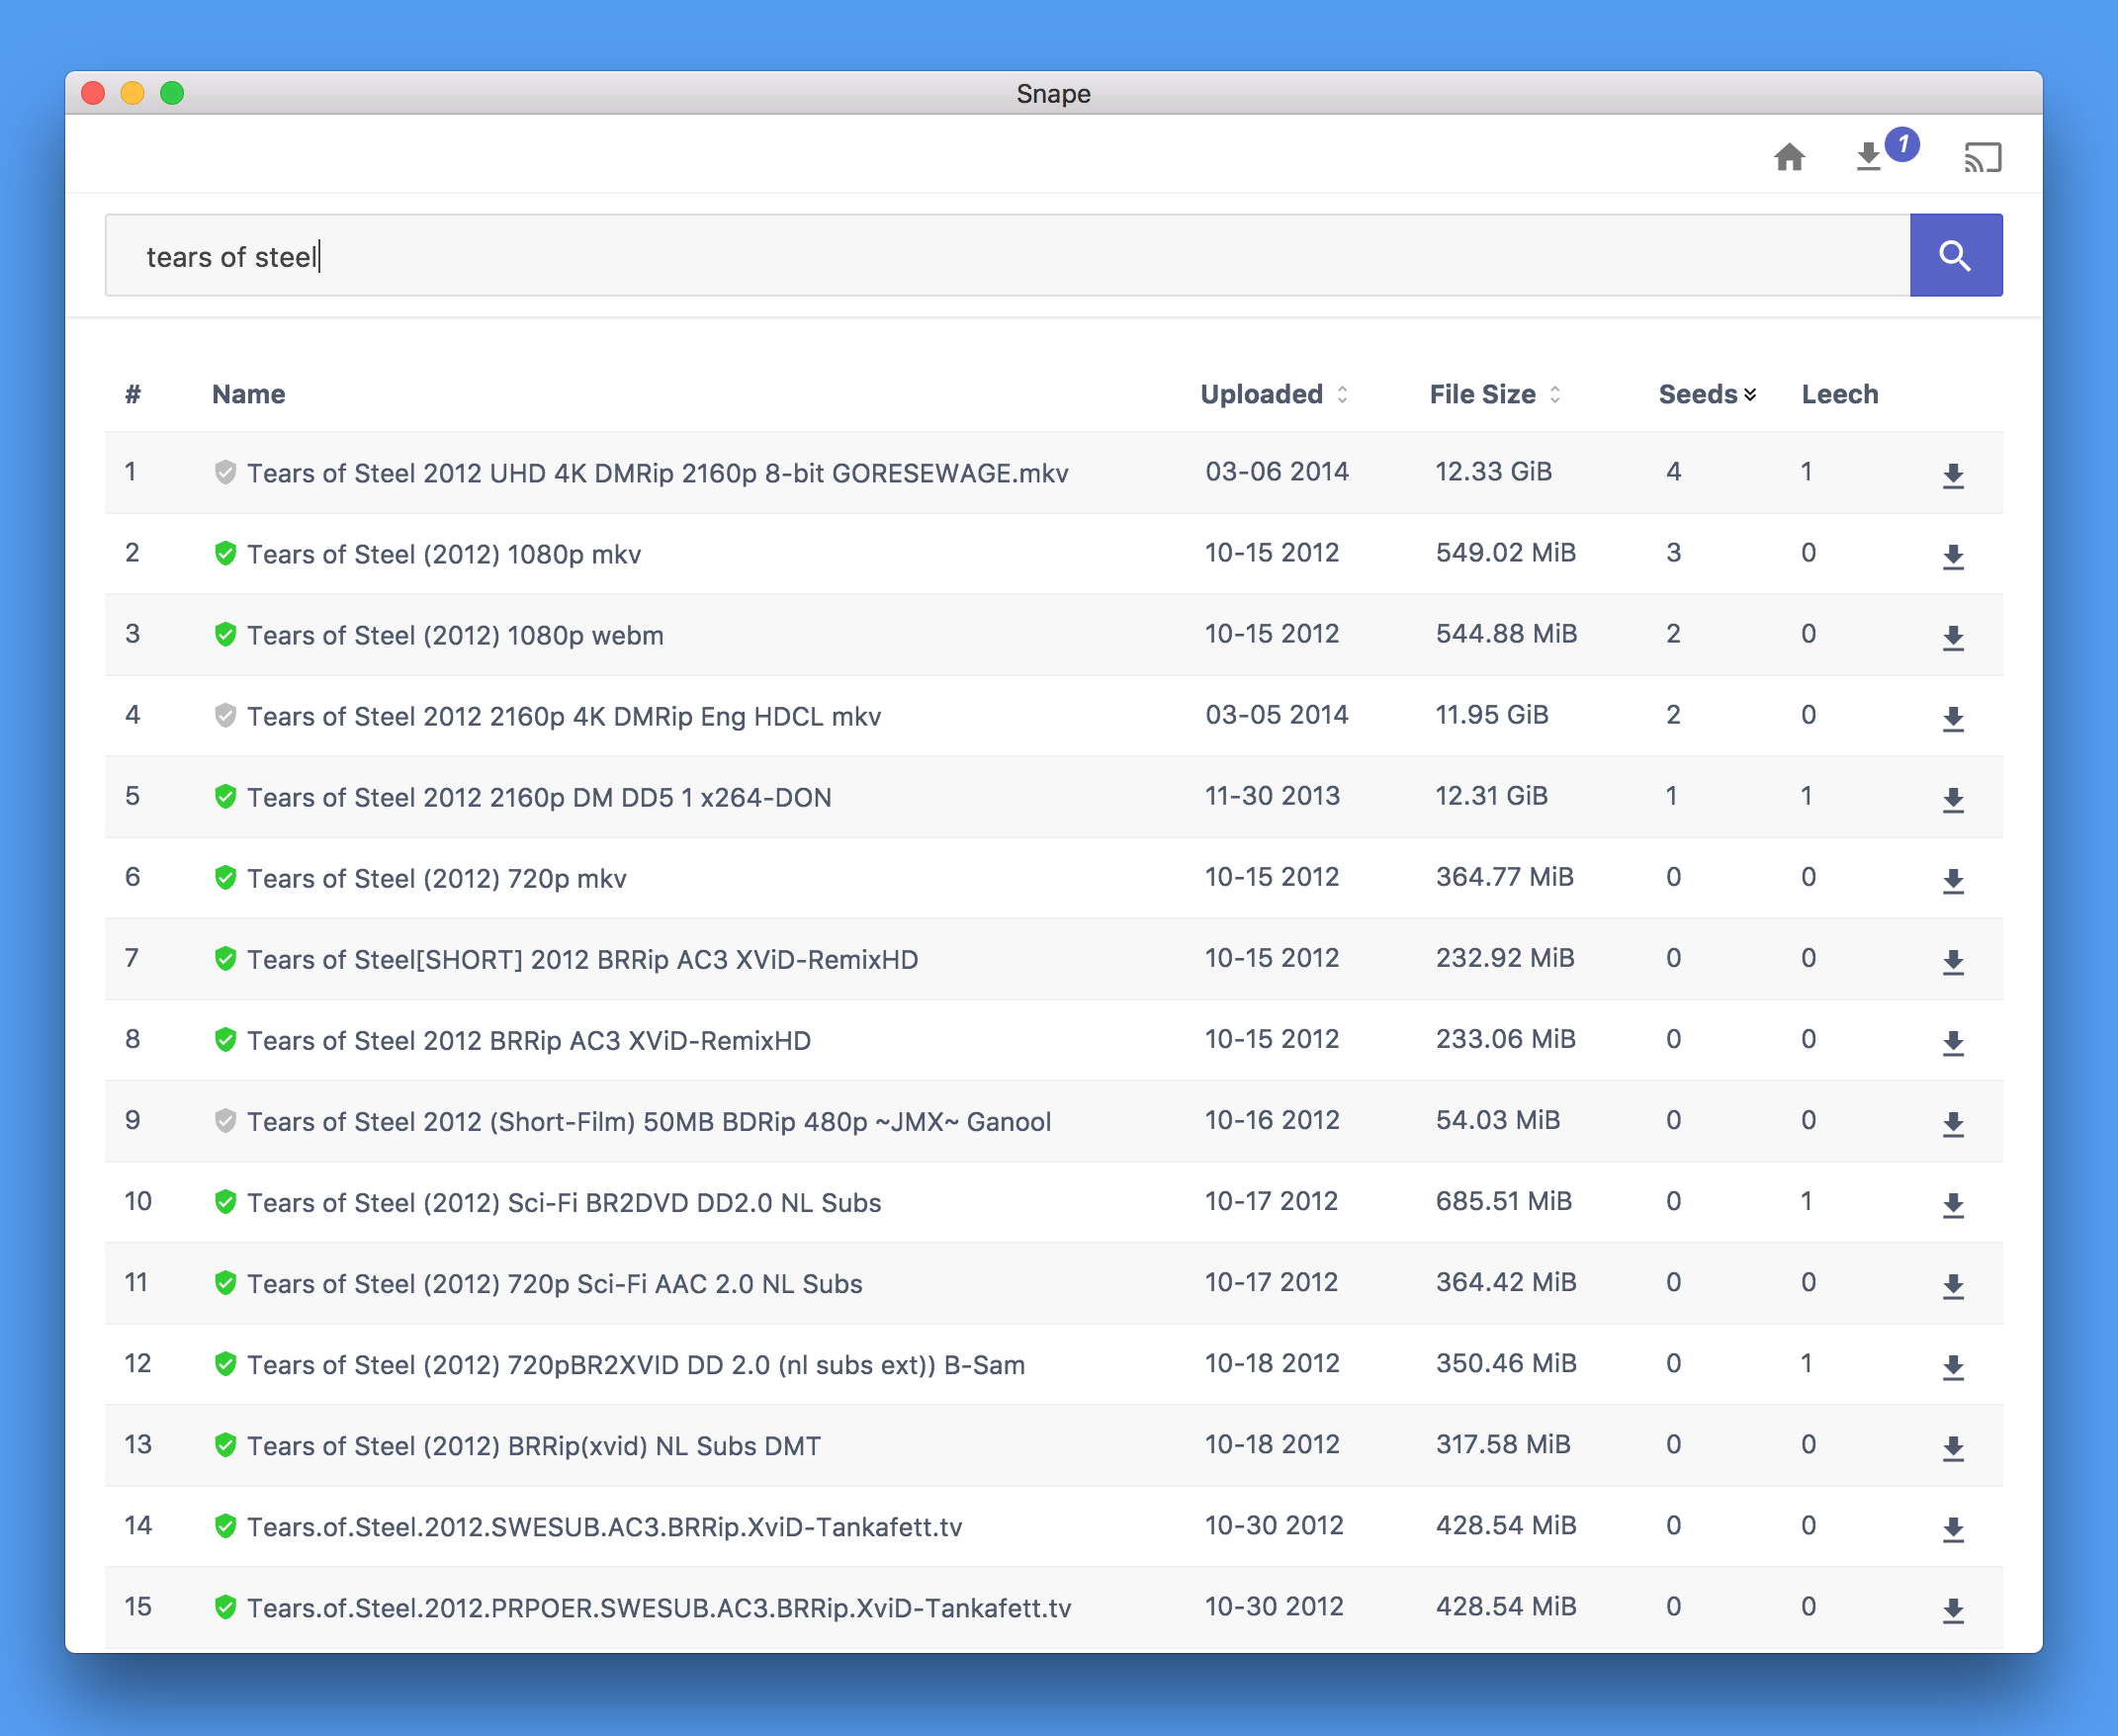This screenshot has height=1736, width=2118.
Task: Download the Sci-Fi BR2DVD DD2.0 torrent
Action: (1952, 1205)
